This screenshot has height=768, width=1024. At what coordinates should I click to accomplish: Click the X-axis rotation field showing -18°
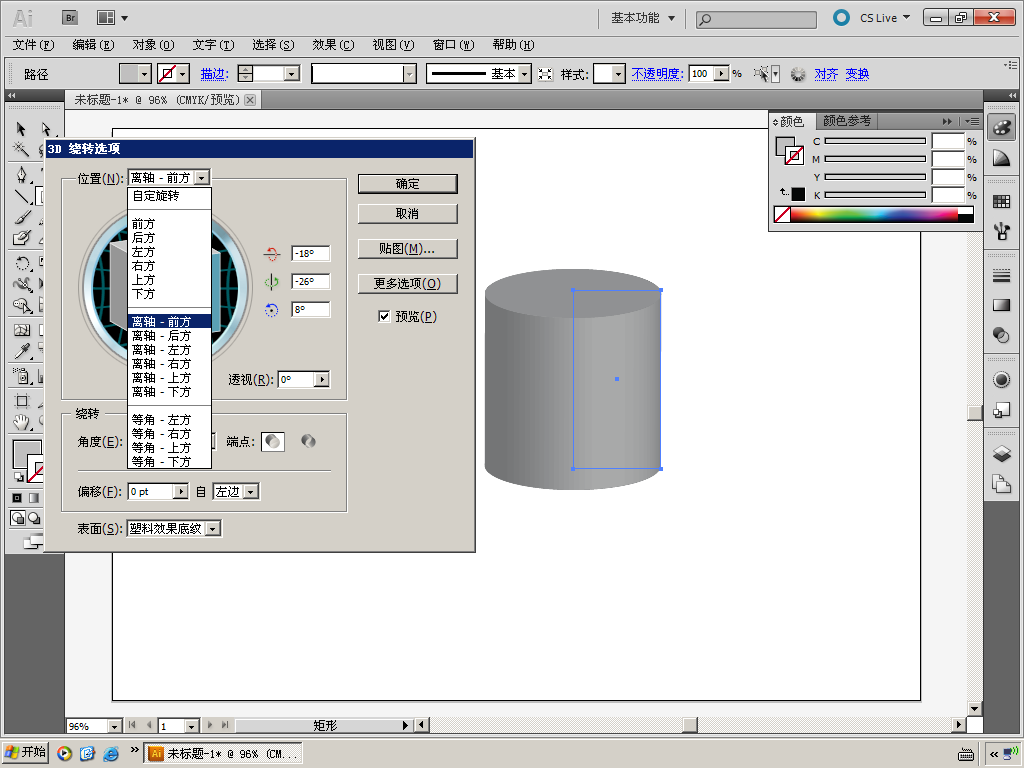310,254
